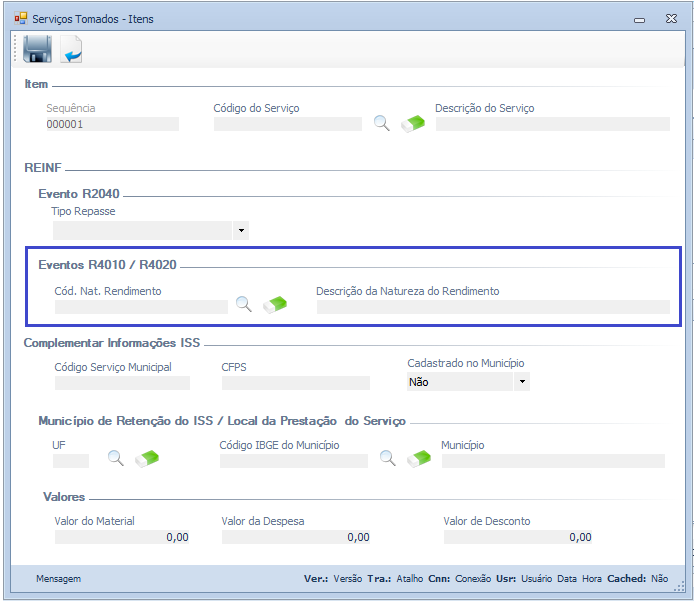694x601 pixels.
Task: Search Código do Serviço with magnifier icon
Action: (x=382, y=124)
